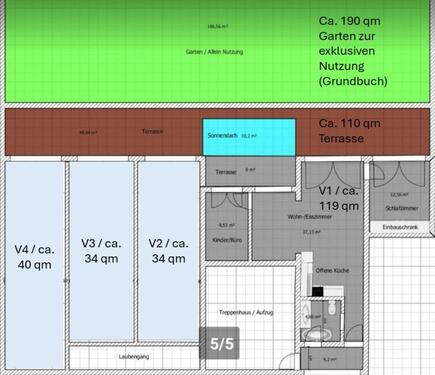This screenshot has width=435, height=375.
Task: Select the 'V2 / ca. 34 qm' unit label
Action: [169, 251]
